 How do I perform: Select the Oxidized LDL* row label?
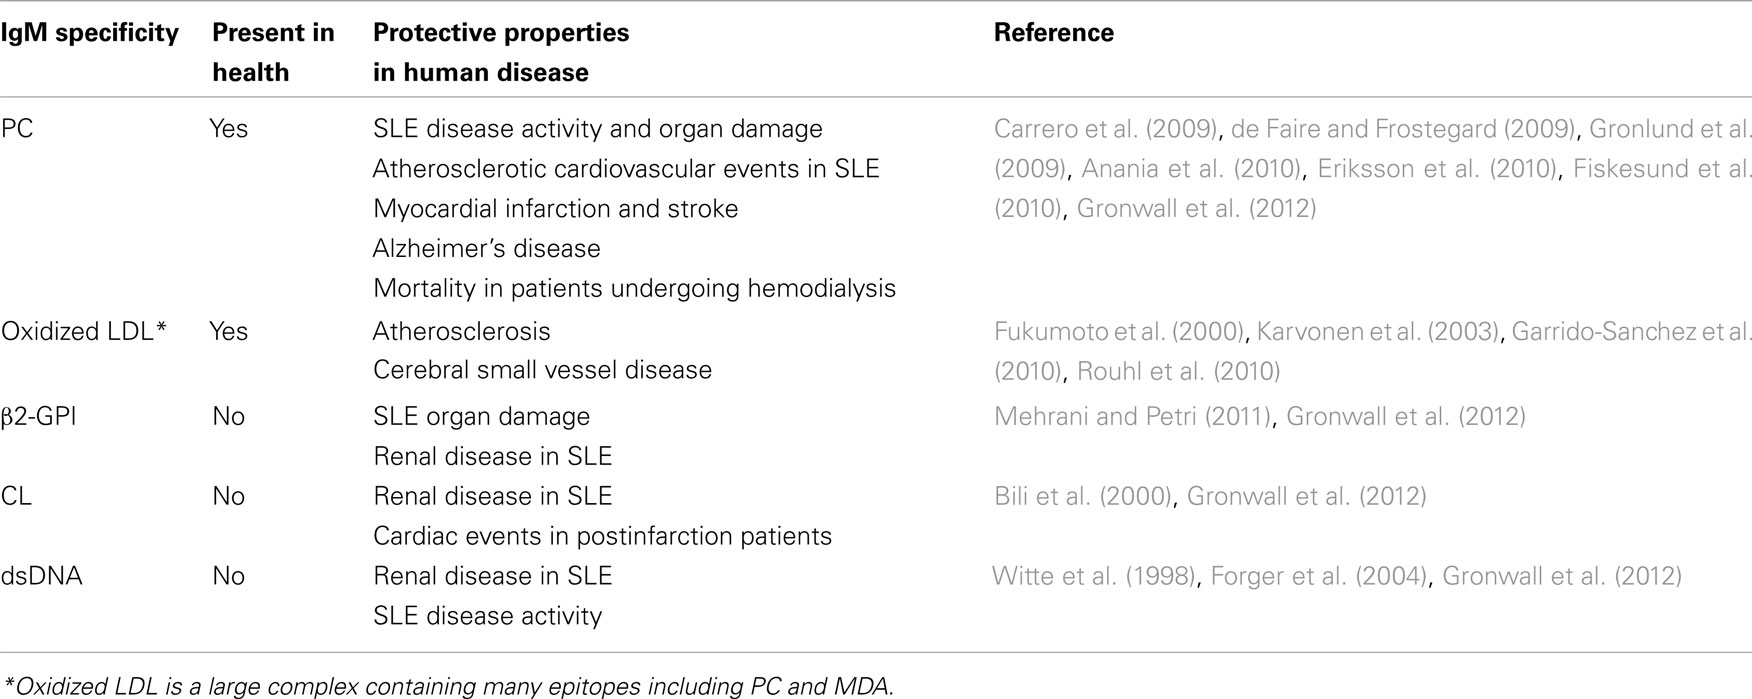coord(84,332)
